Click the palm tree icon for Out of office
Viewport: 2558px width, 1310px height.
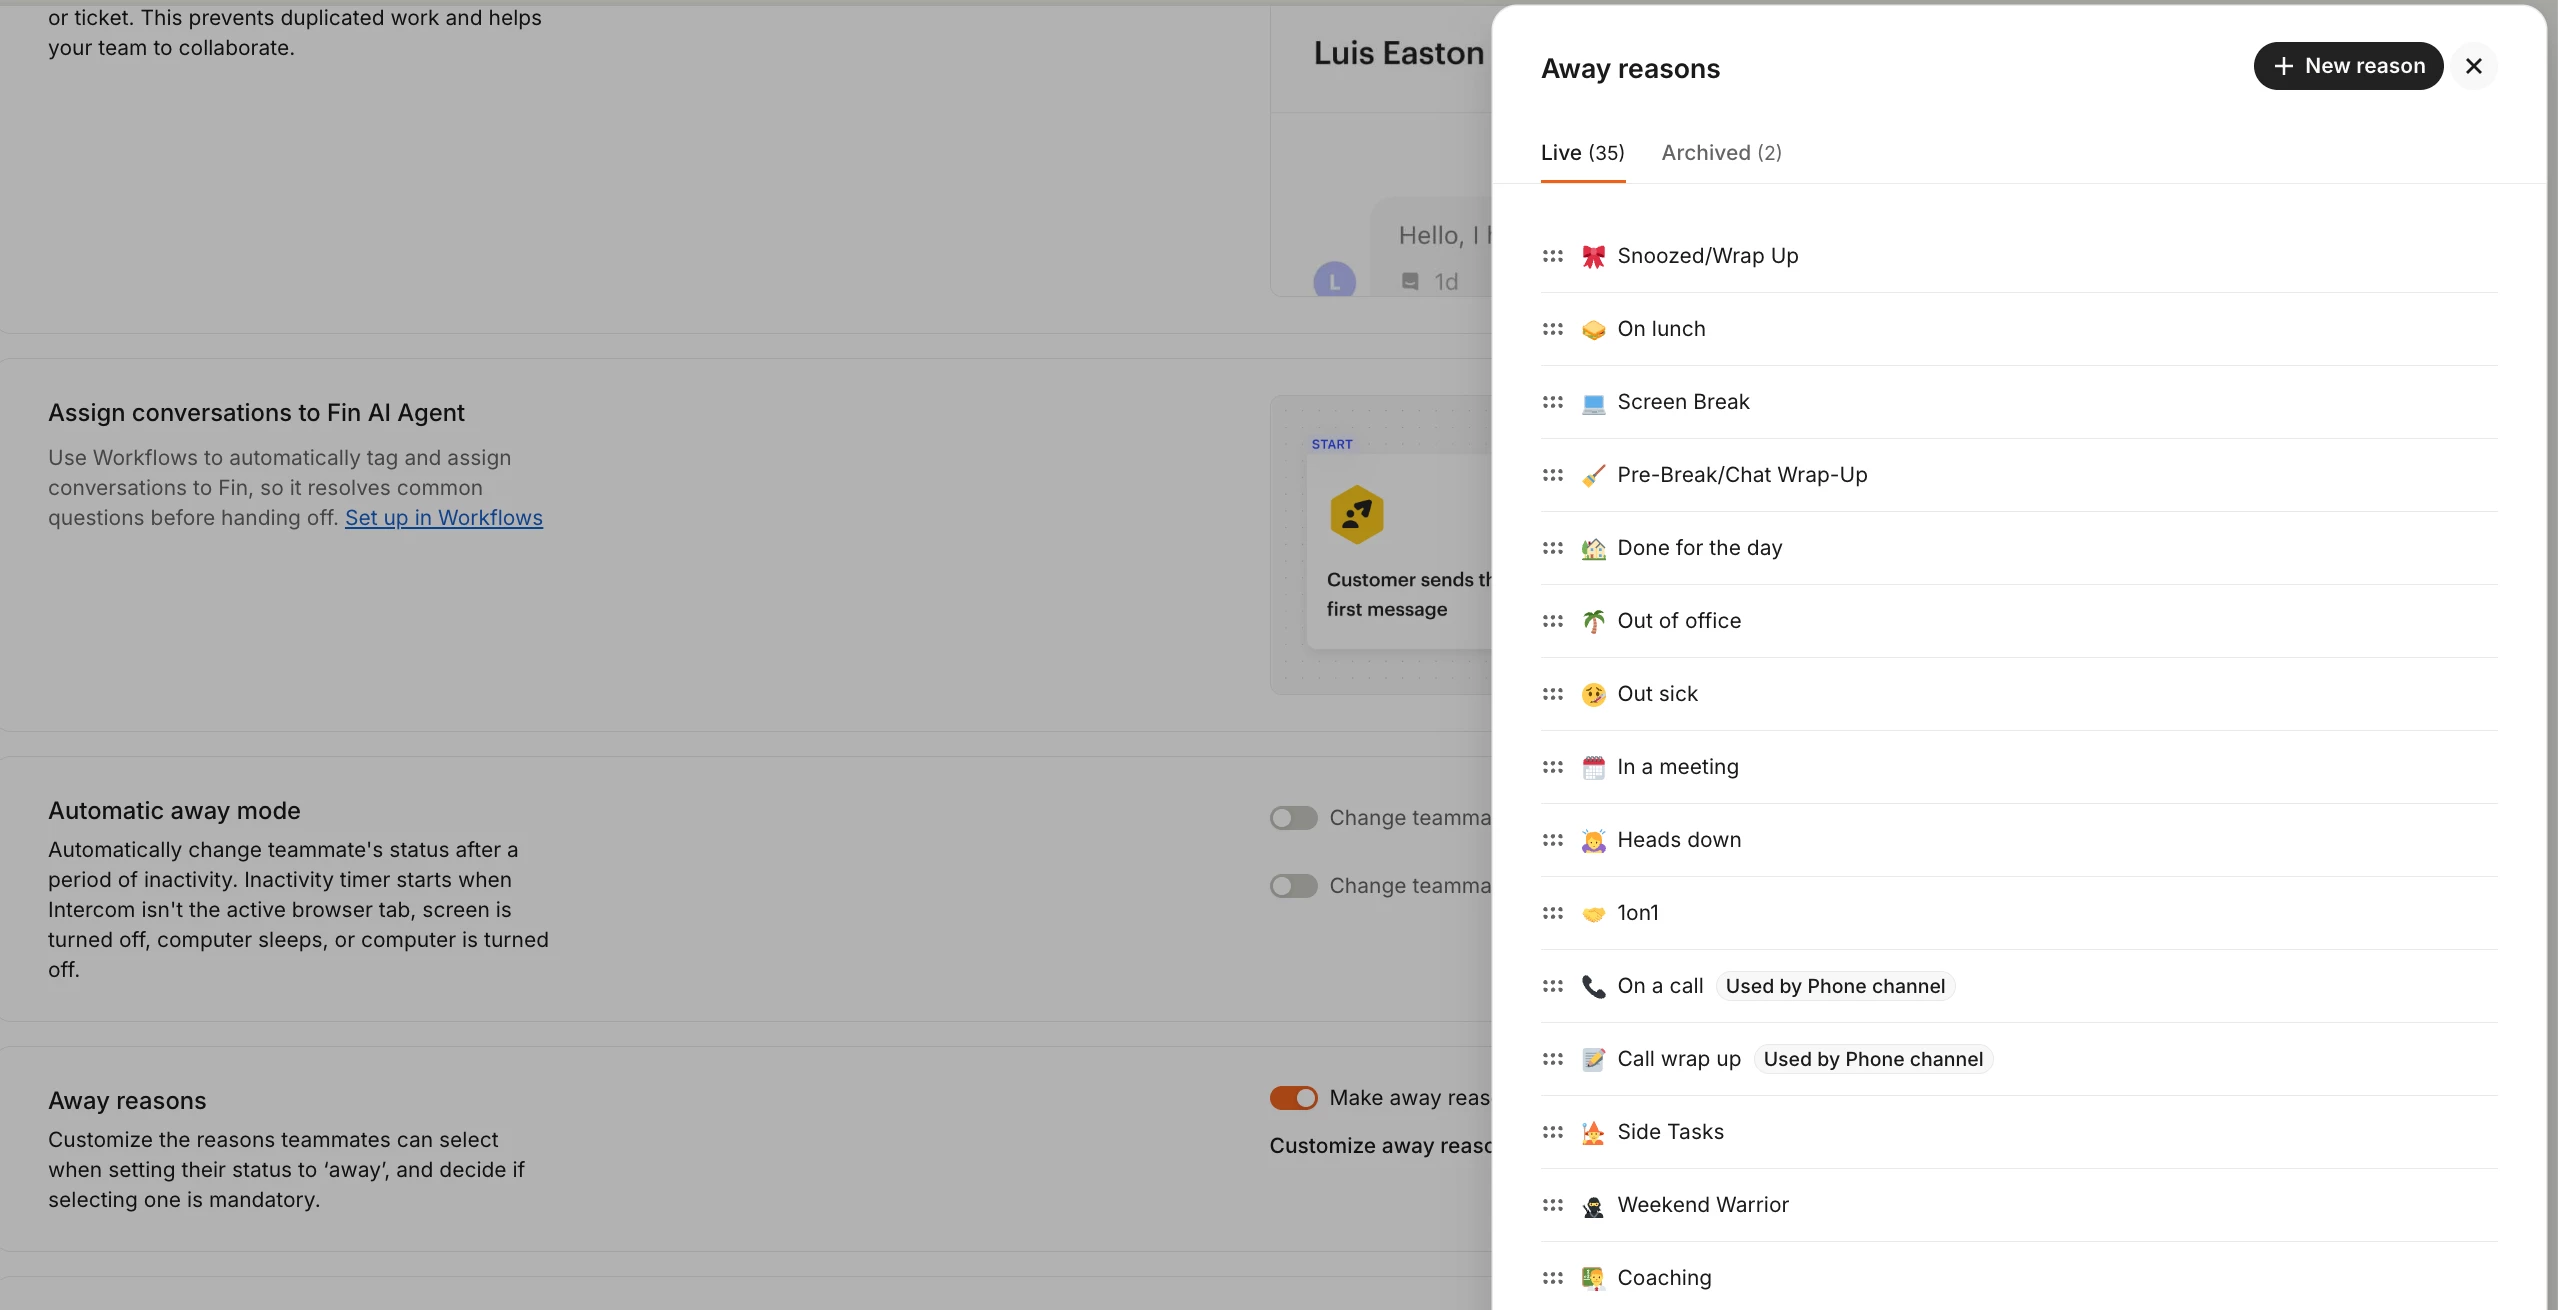[1593, 621]
